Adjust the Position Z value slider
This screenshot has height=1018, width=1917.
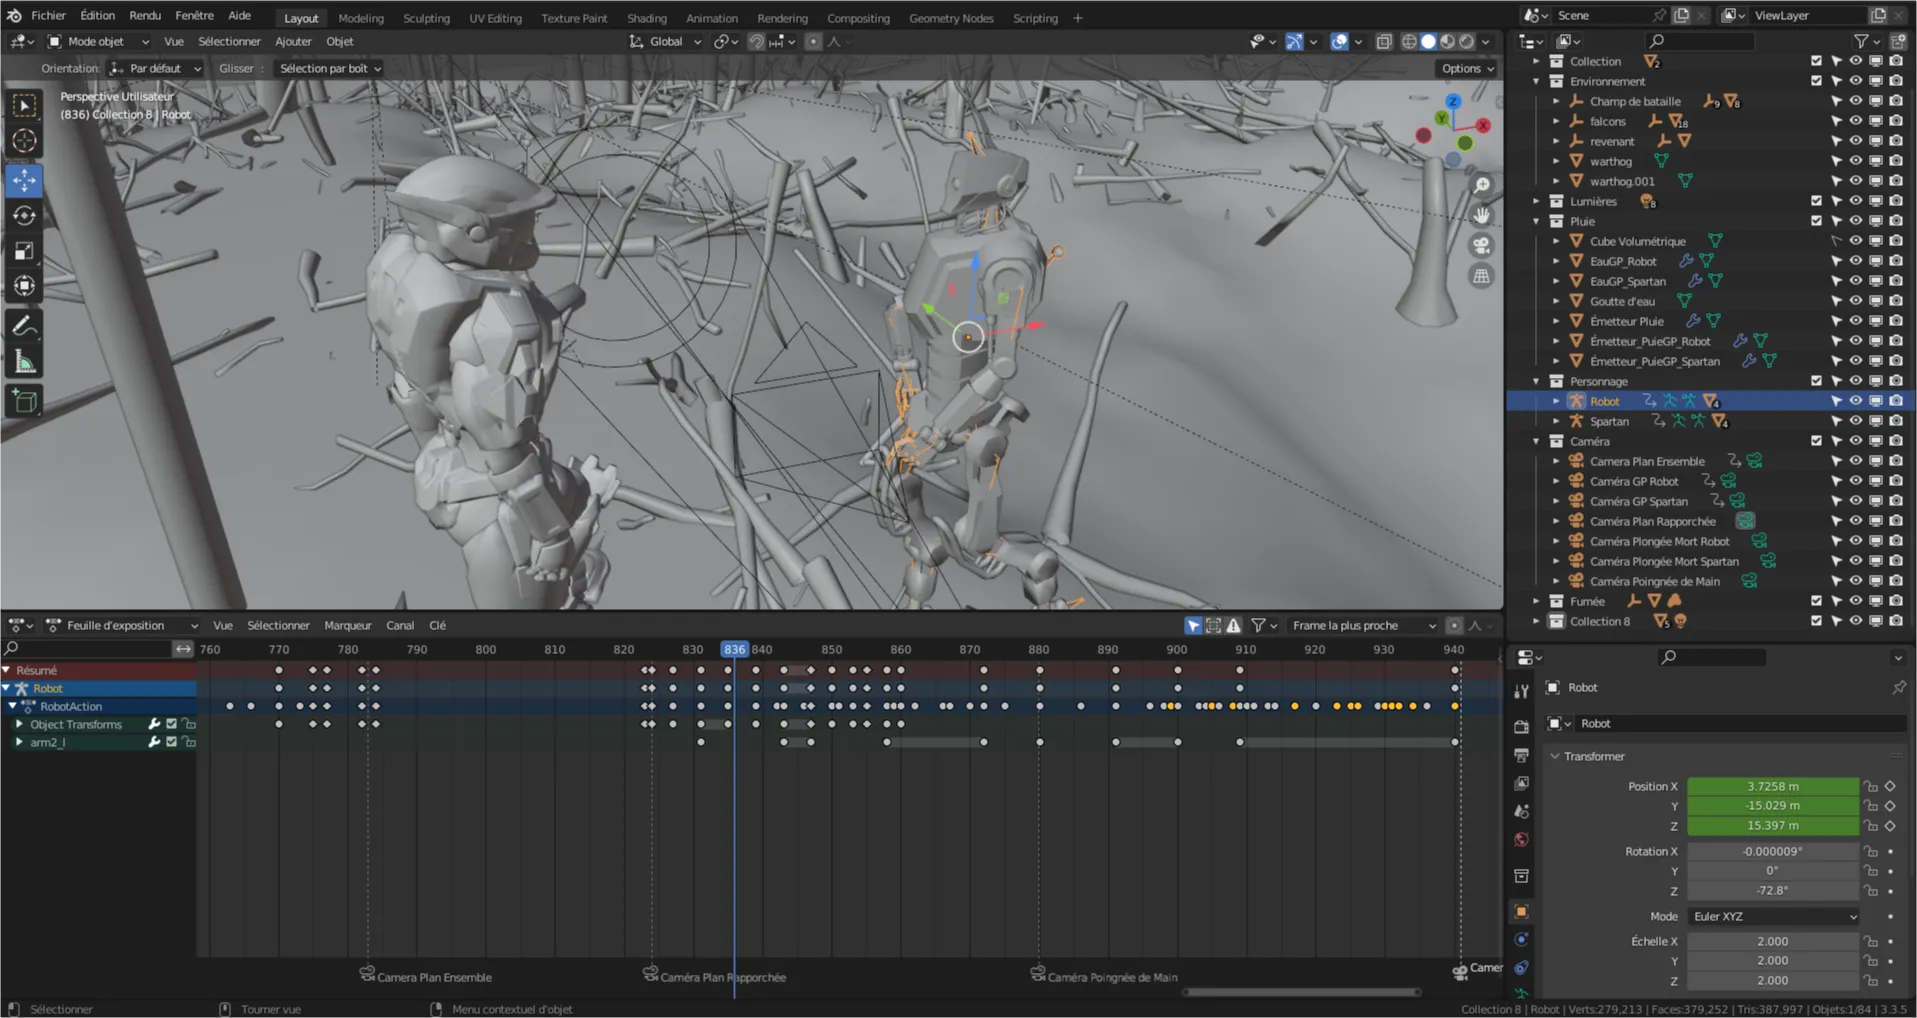(1772, 826)
